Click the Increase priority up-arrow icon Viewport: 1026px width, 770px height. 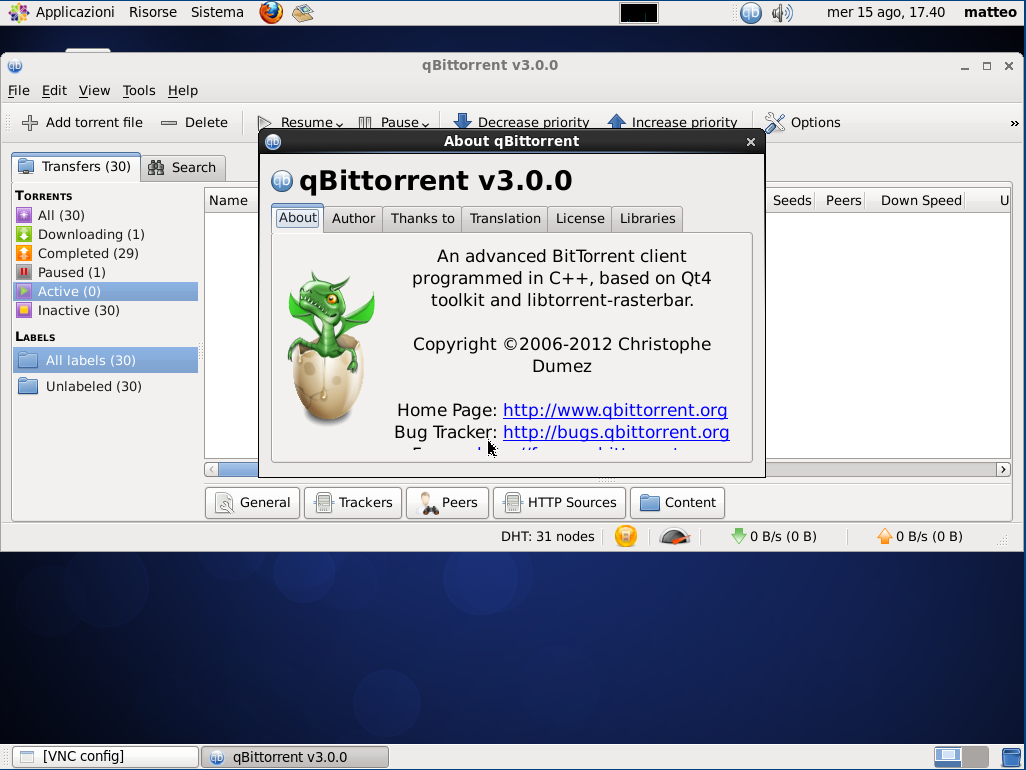tap(617, 122)
